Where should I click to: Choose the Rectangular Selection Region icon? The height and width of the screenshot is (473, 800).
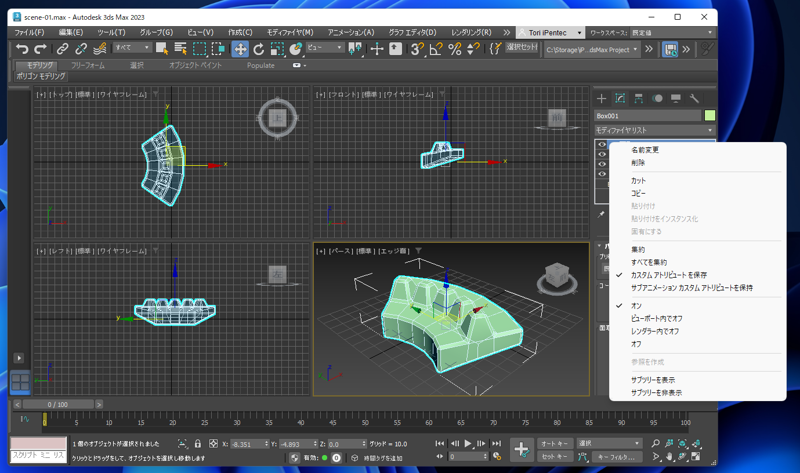tap(199, 49)
